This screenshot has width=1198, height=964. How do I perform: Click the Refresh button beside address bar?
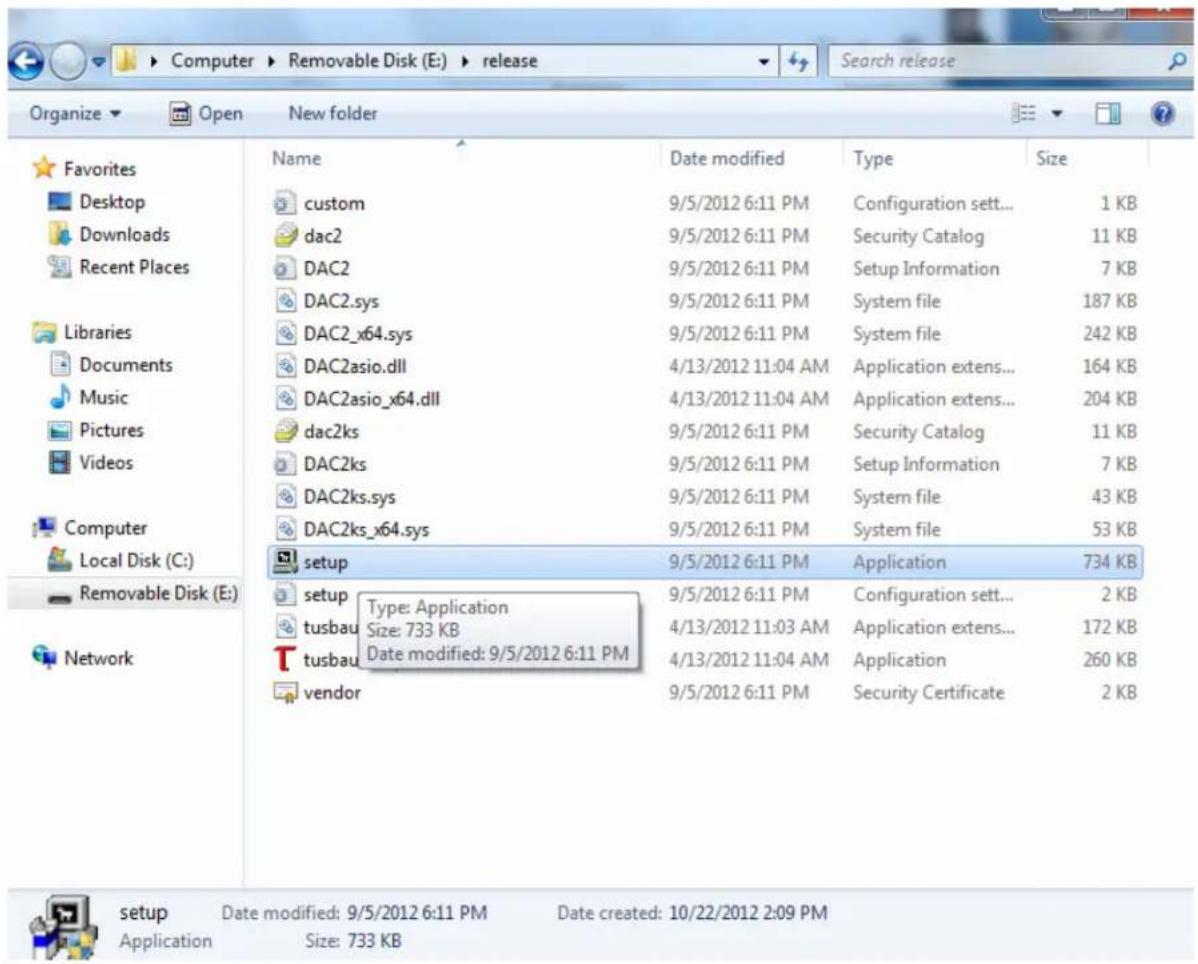pyautogui.click(x=798, y=62)
